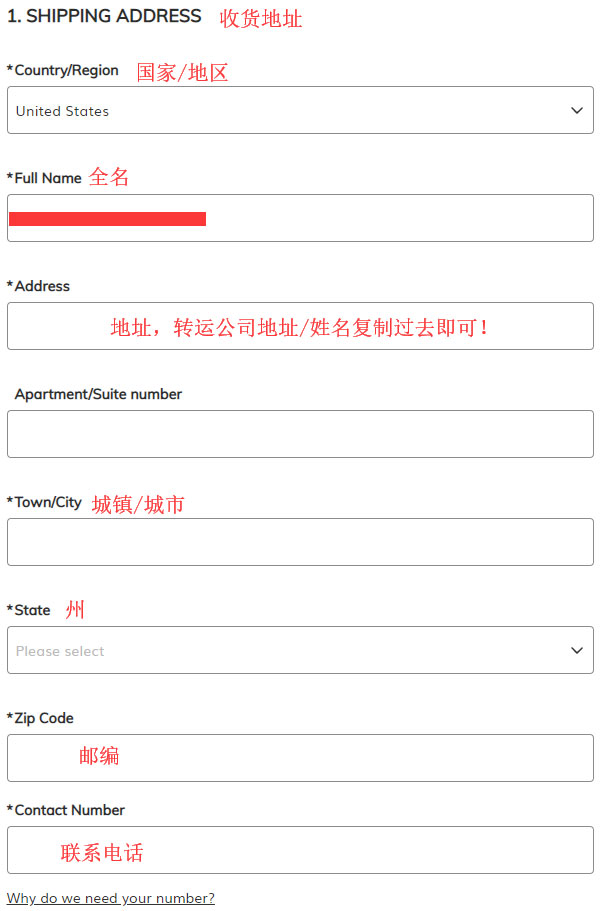Click the Contact Number input field
This screenshot has width=602, height=911.
pyautogui.click(x=300, y=851)
